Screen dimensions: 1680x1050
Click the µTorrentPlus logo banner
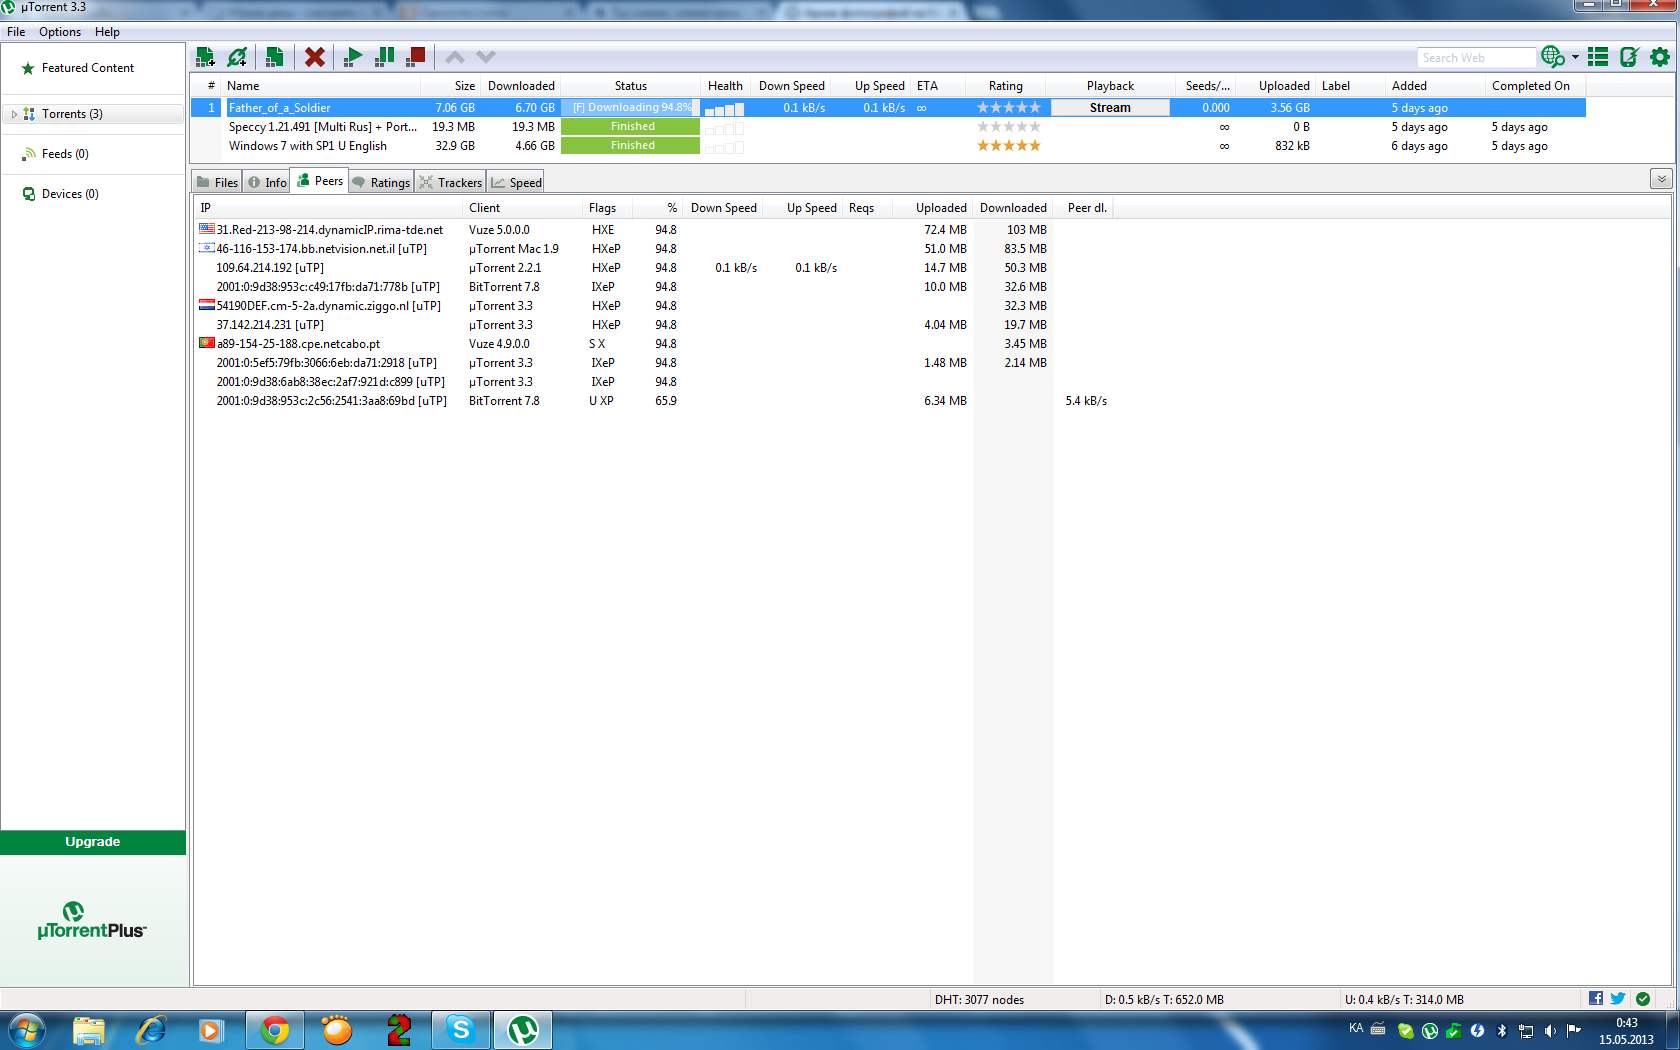[x=92, y=921]
